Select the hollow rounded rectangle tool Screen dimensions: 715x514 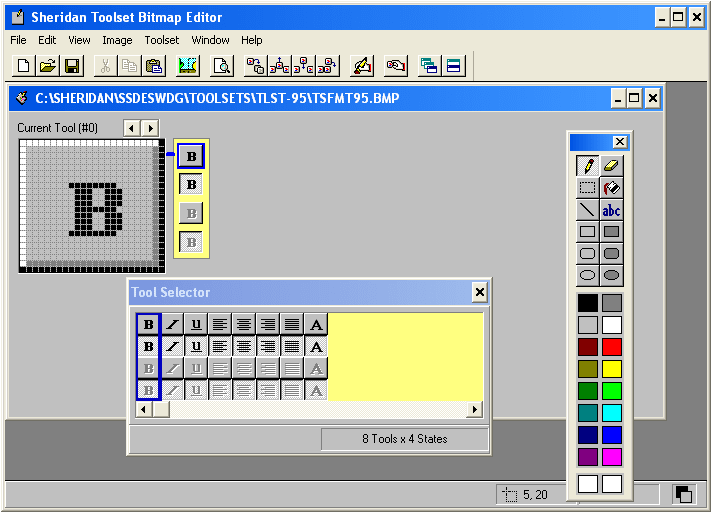(x=587, y=254)
